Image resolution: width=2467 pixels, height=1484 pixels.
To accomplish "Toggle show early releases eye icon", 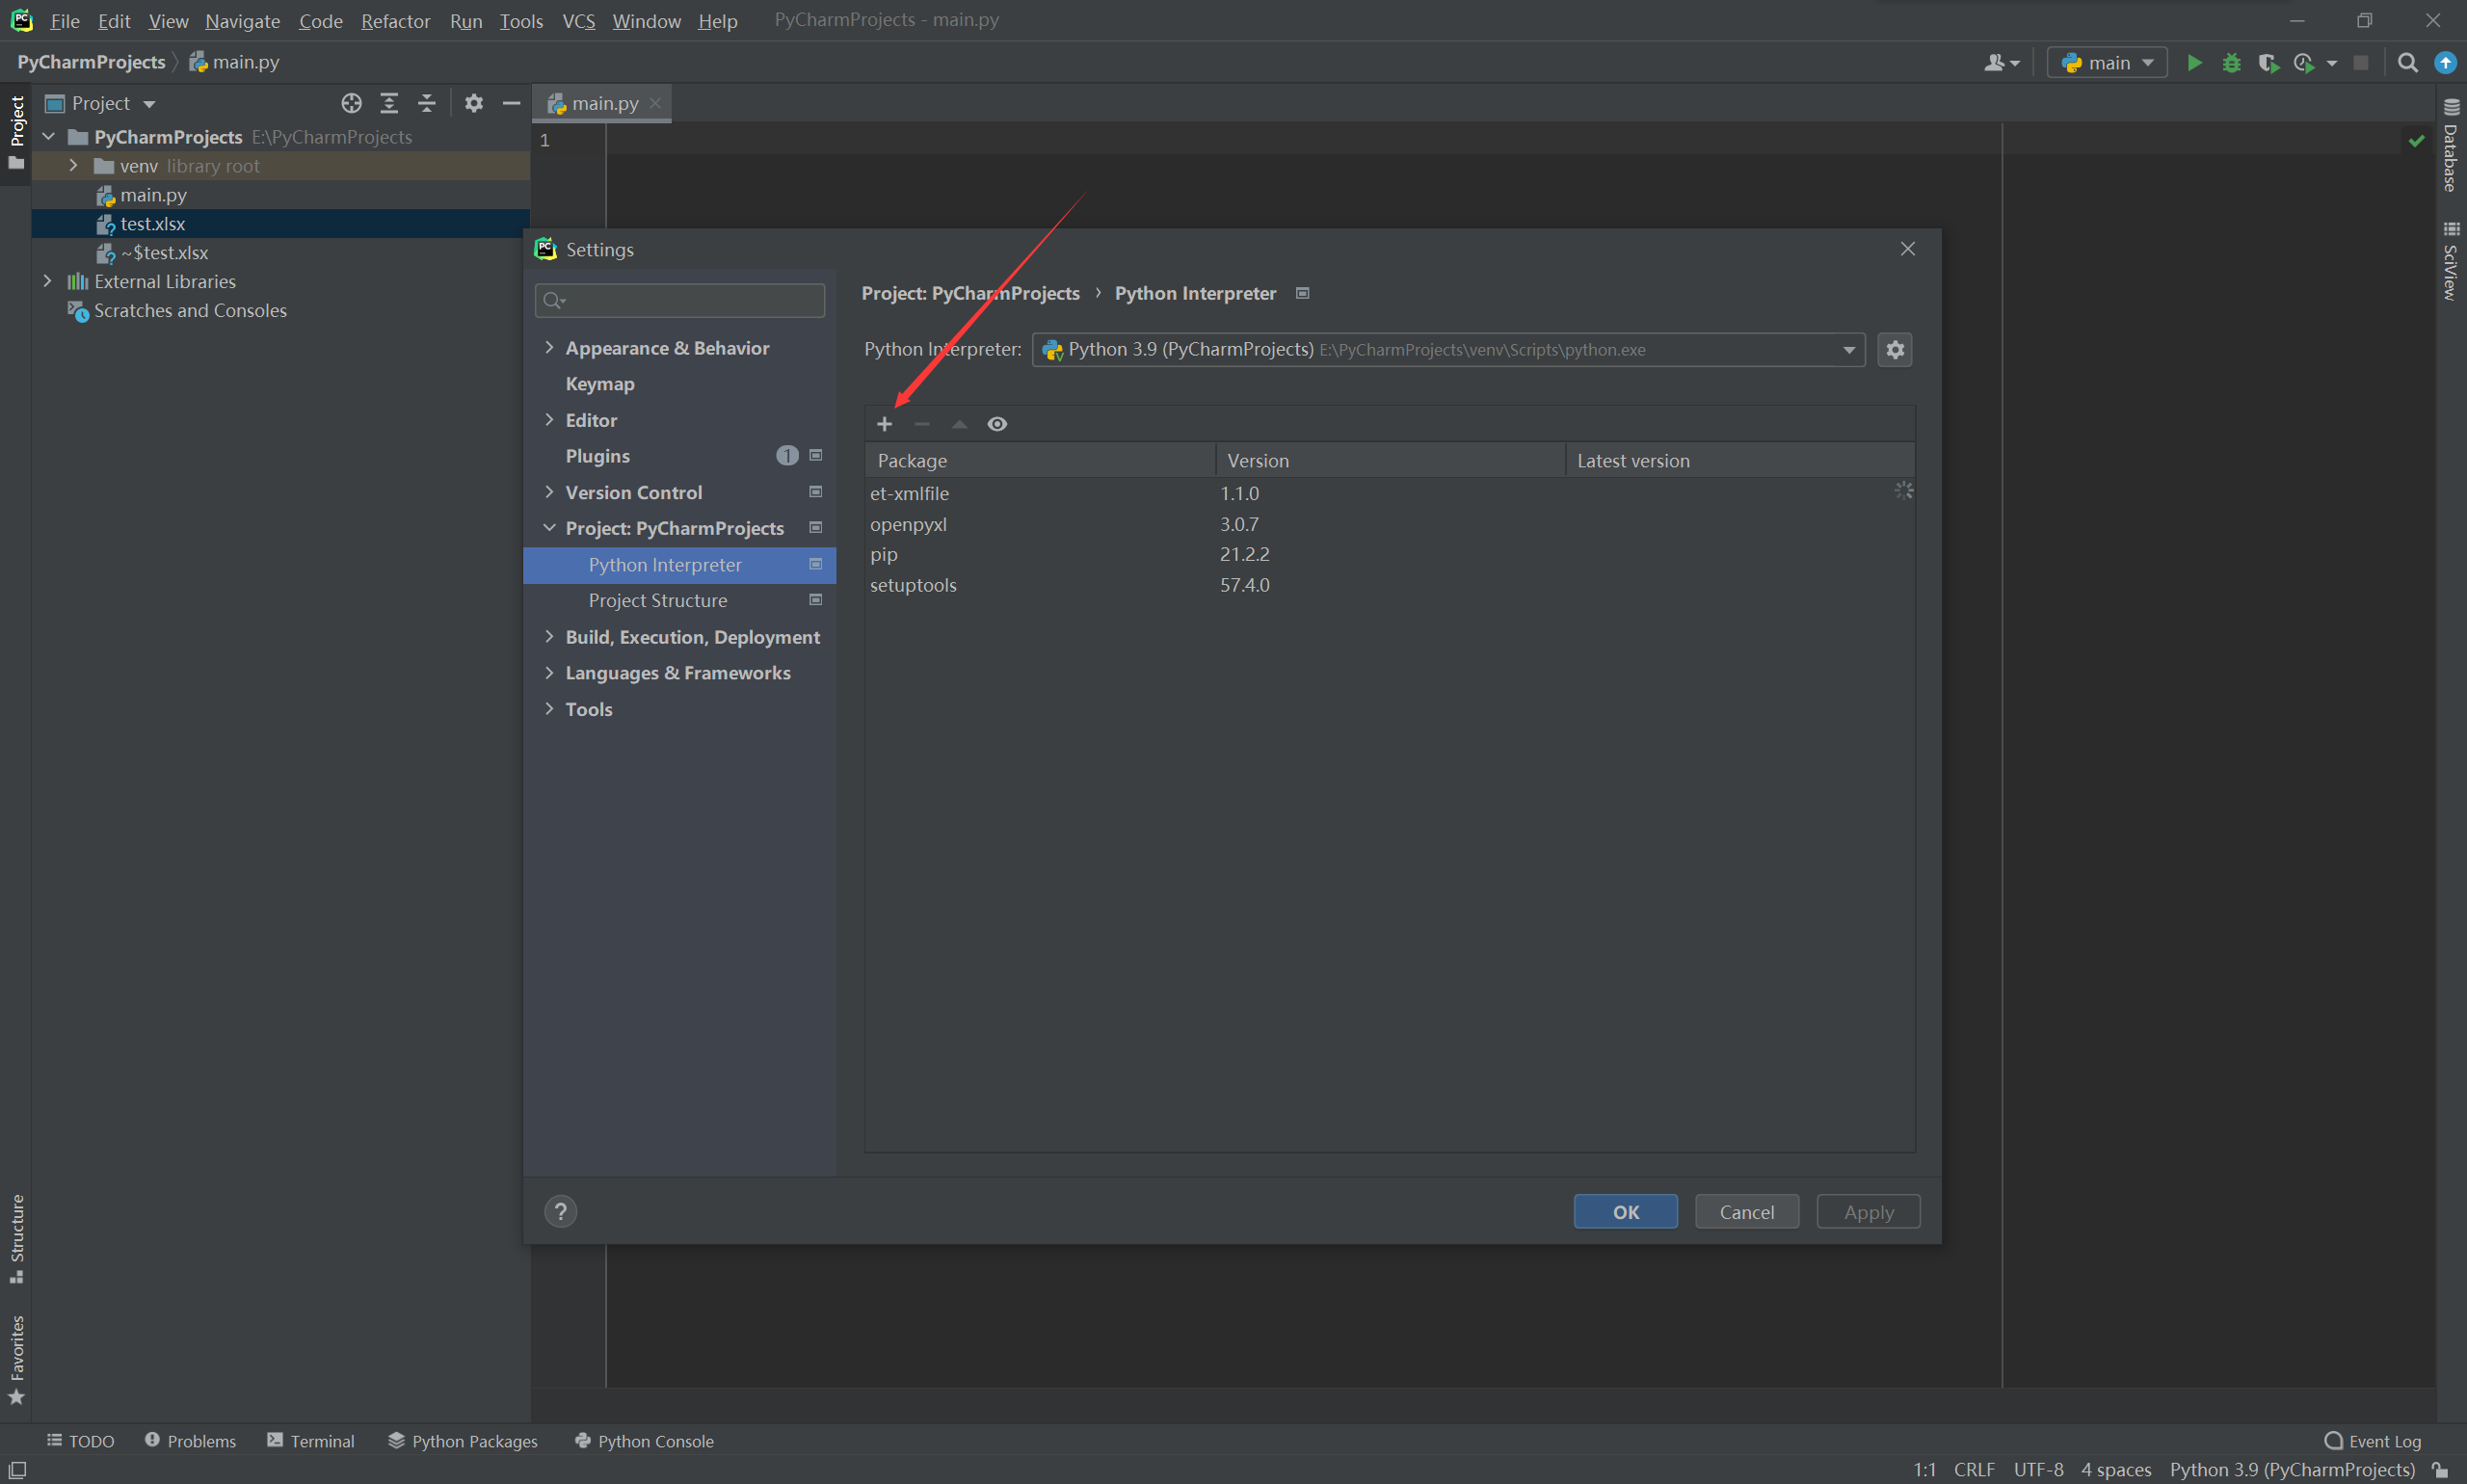I will (997, 424).
